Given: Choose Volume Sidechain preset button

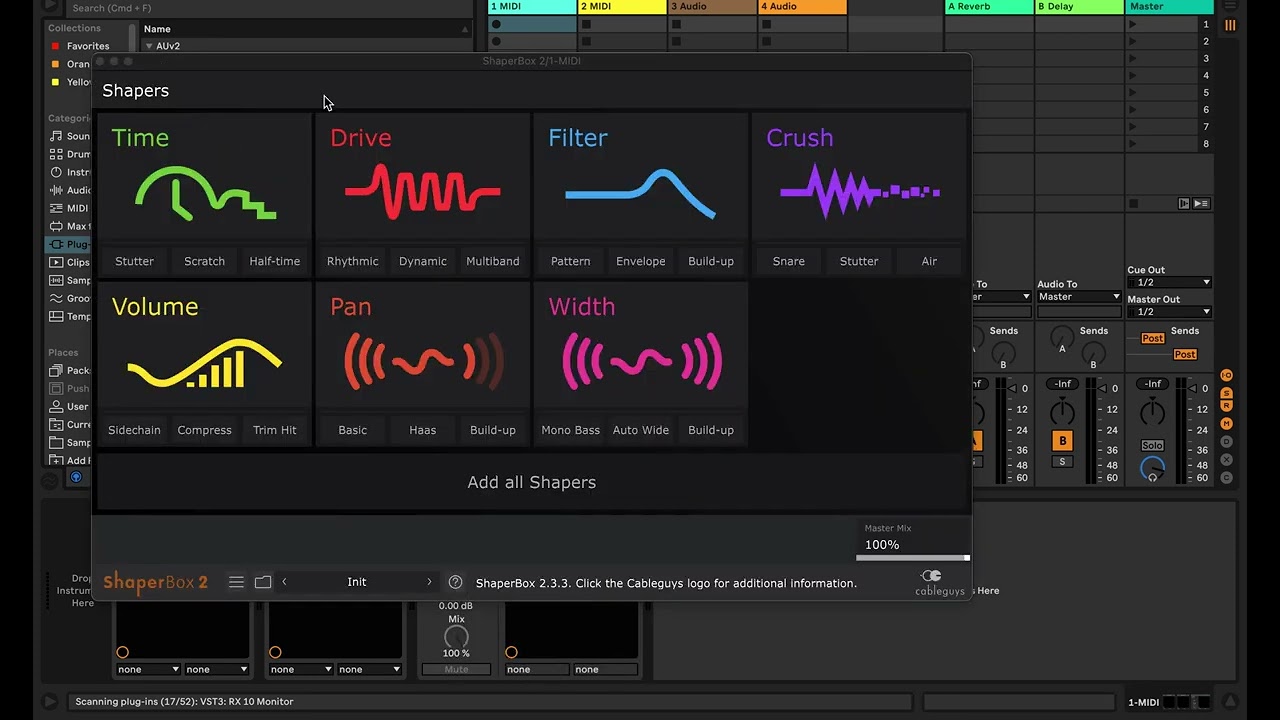Looking at the screenshot, I should [x=134, y=430].
